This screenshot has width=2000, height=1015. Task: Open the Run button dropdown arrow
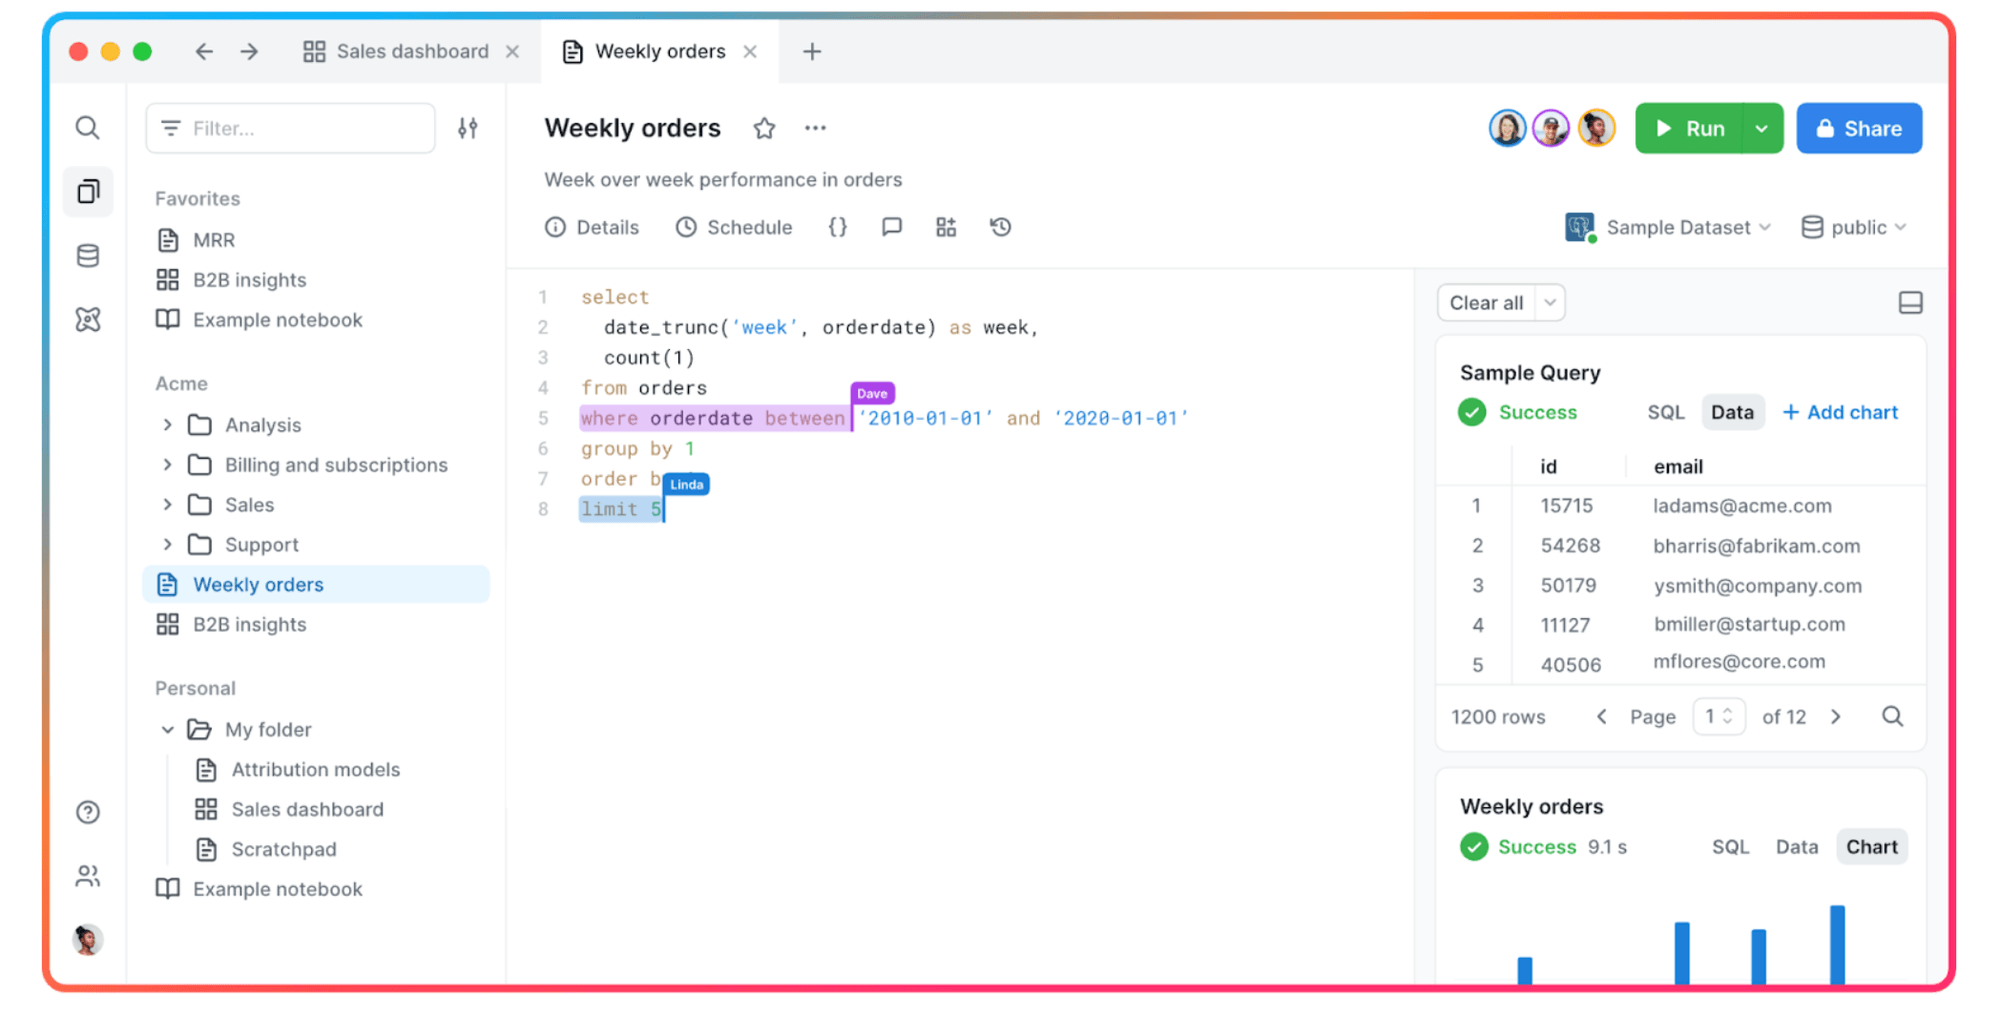1763,128
